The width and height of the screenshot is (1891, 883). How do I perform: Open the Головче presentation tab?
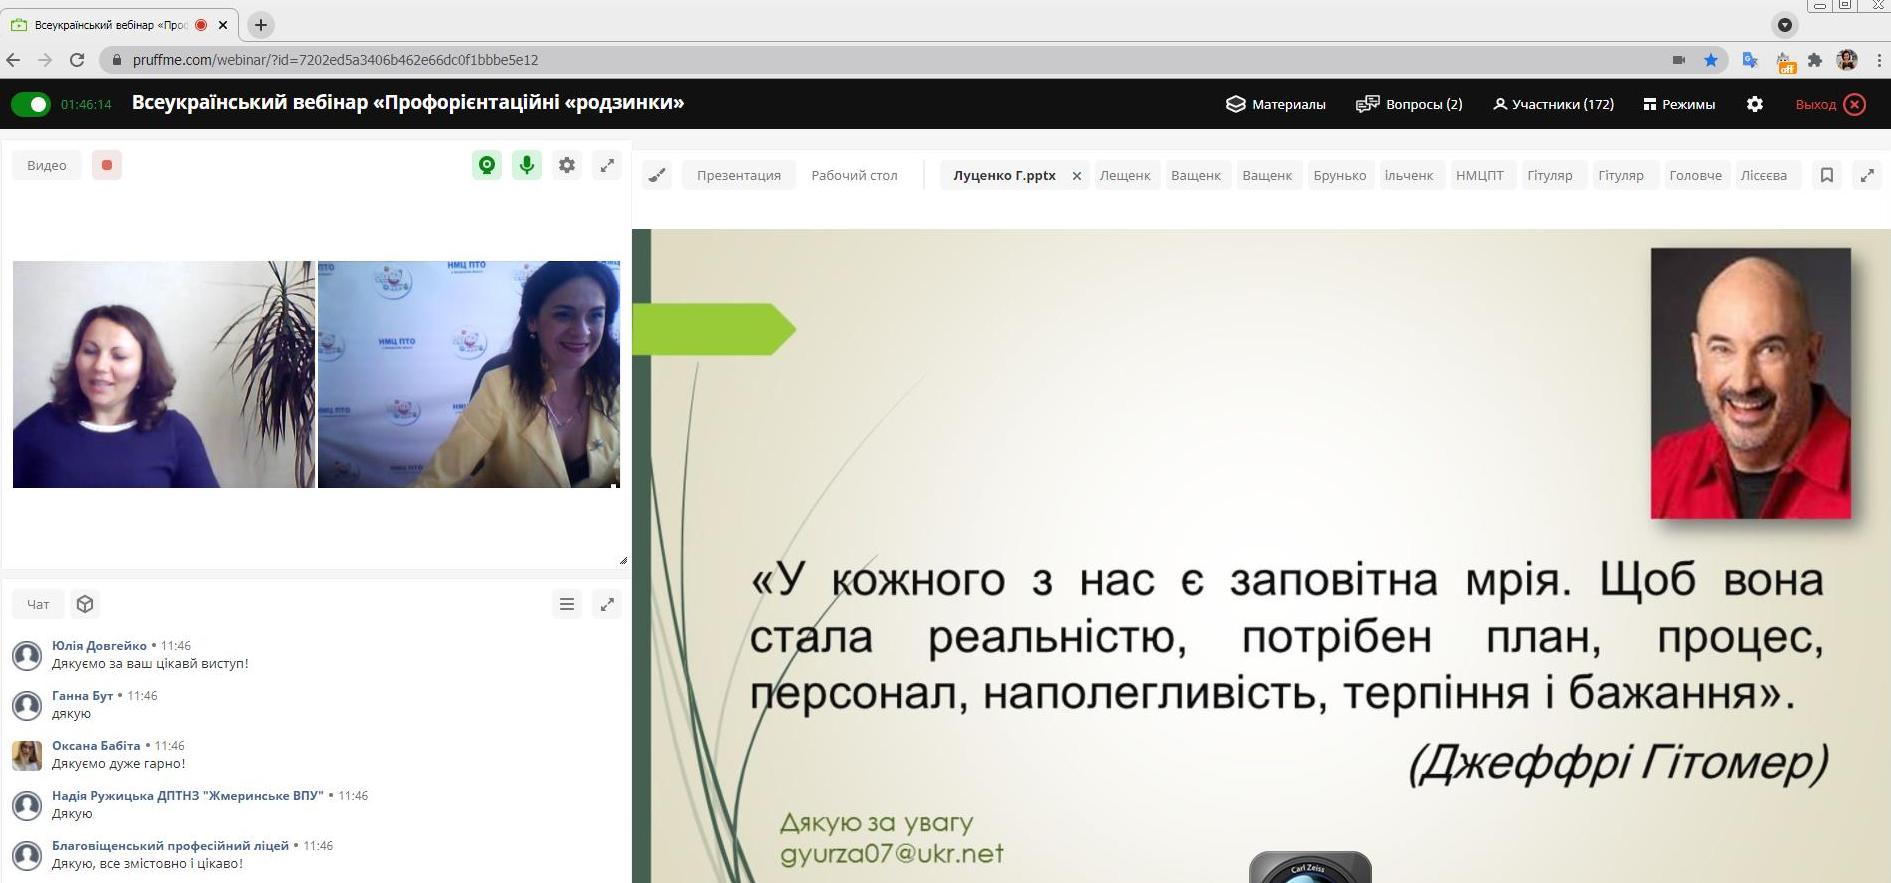[1696, 175]
